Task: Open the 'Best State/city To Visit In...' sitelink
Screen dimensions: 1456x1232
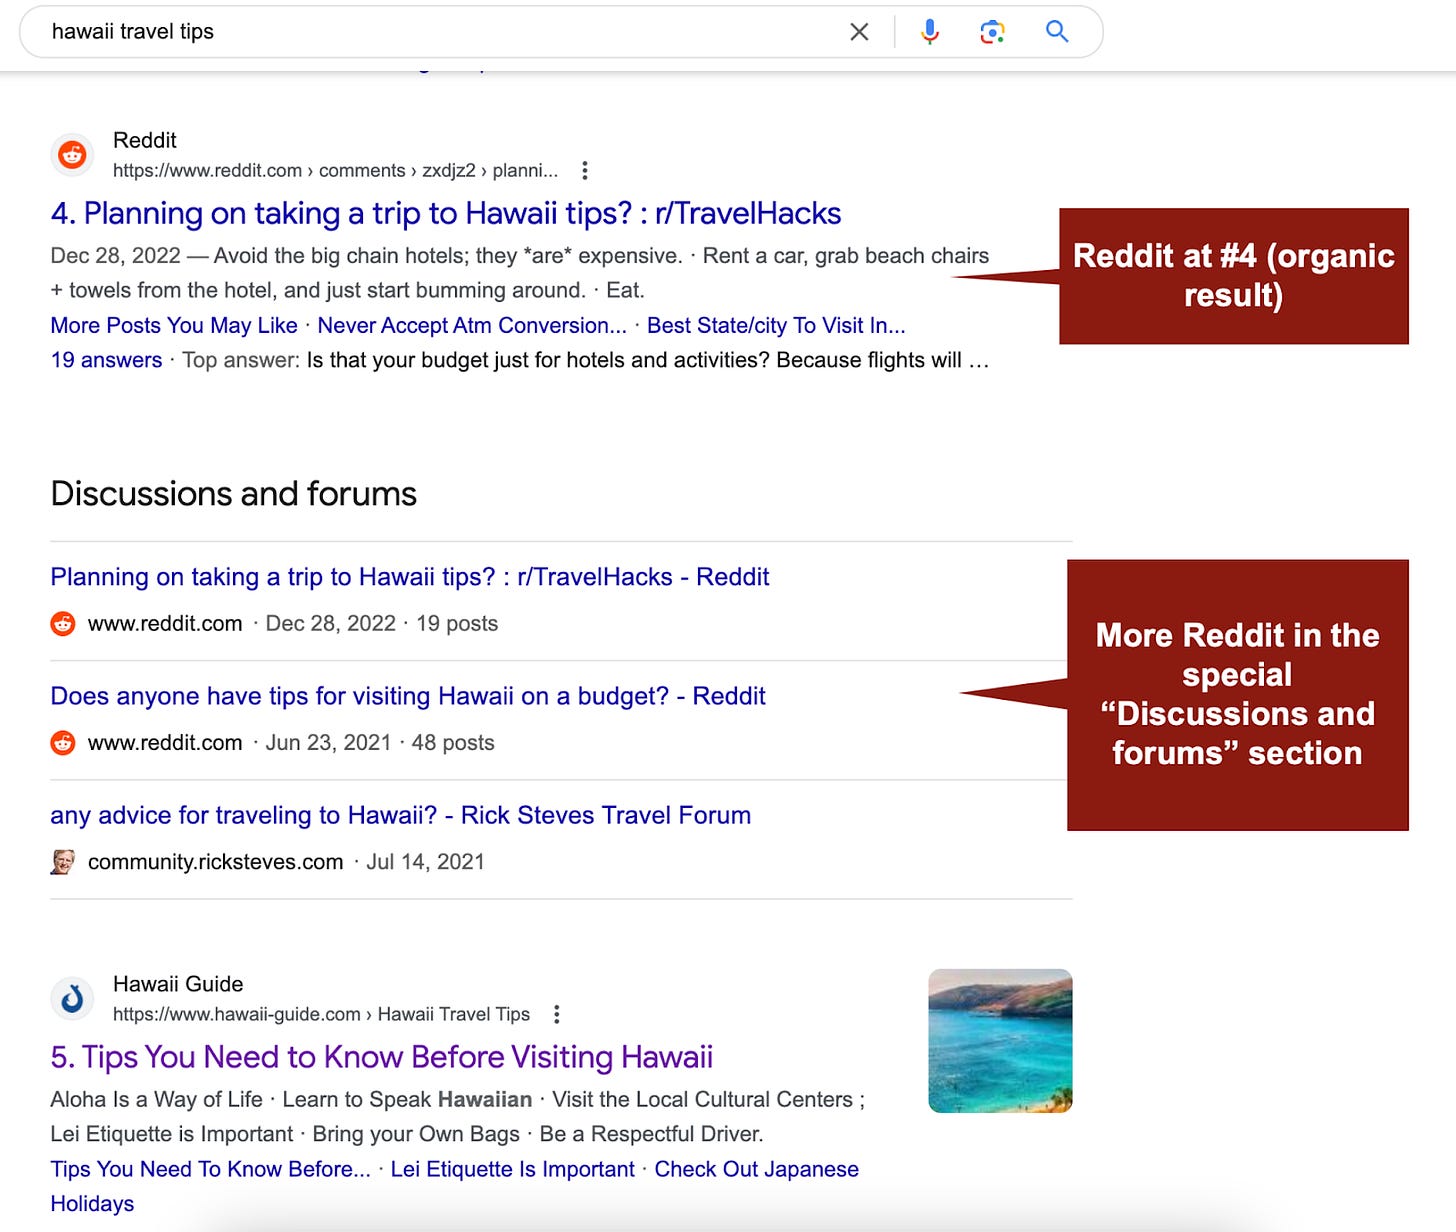Action: (x=776, y=325)
